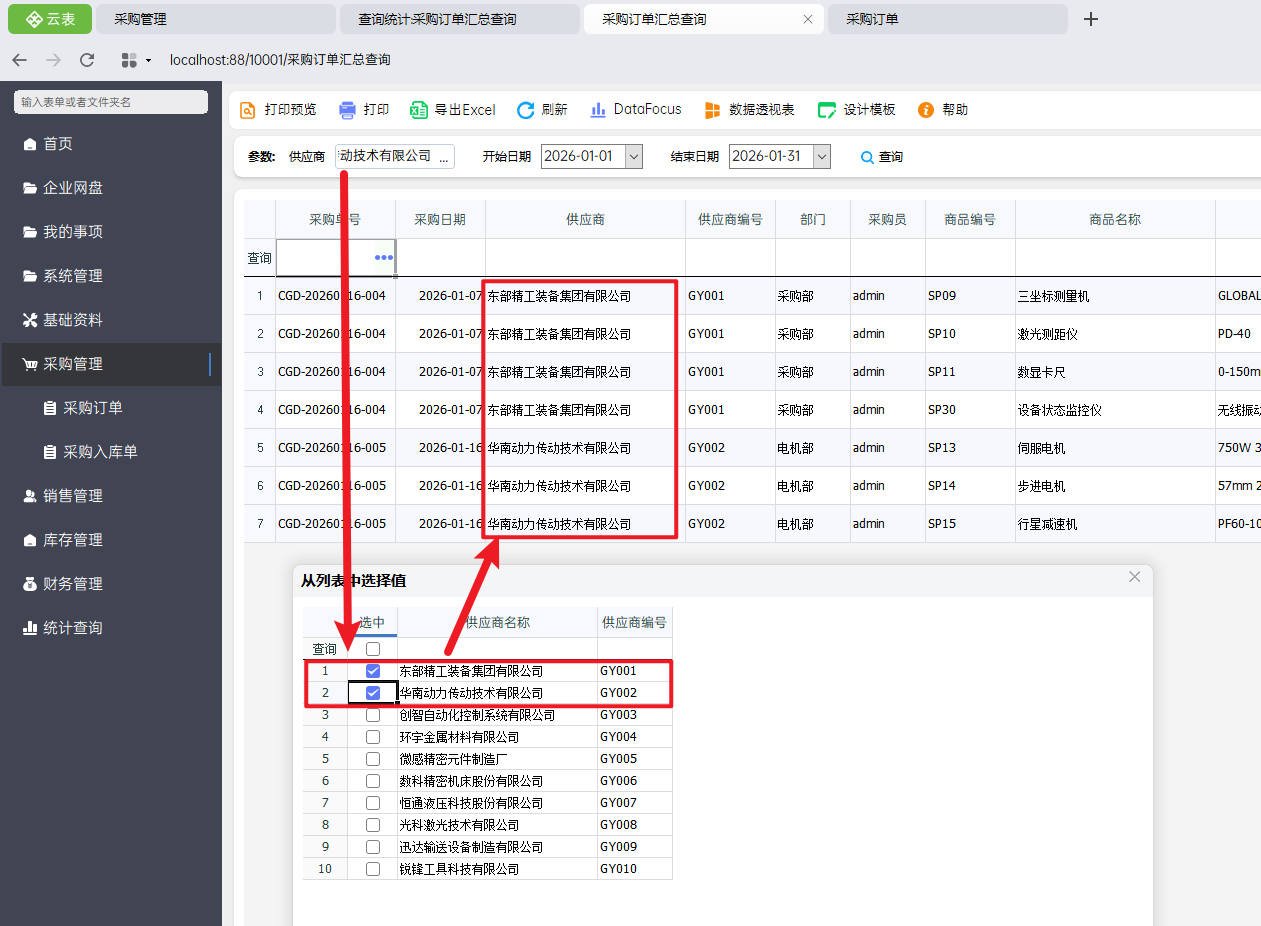Click the 商品名称 column header
This screenshot has height=926, width=1261.
[1115, 220]
